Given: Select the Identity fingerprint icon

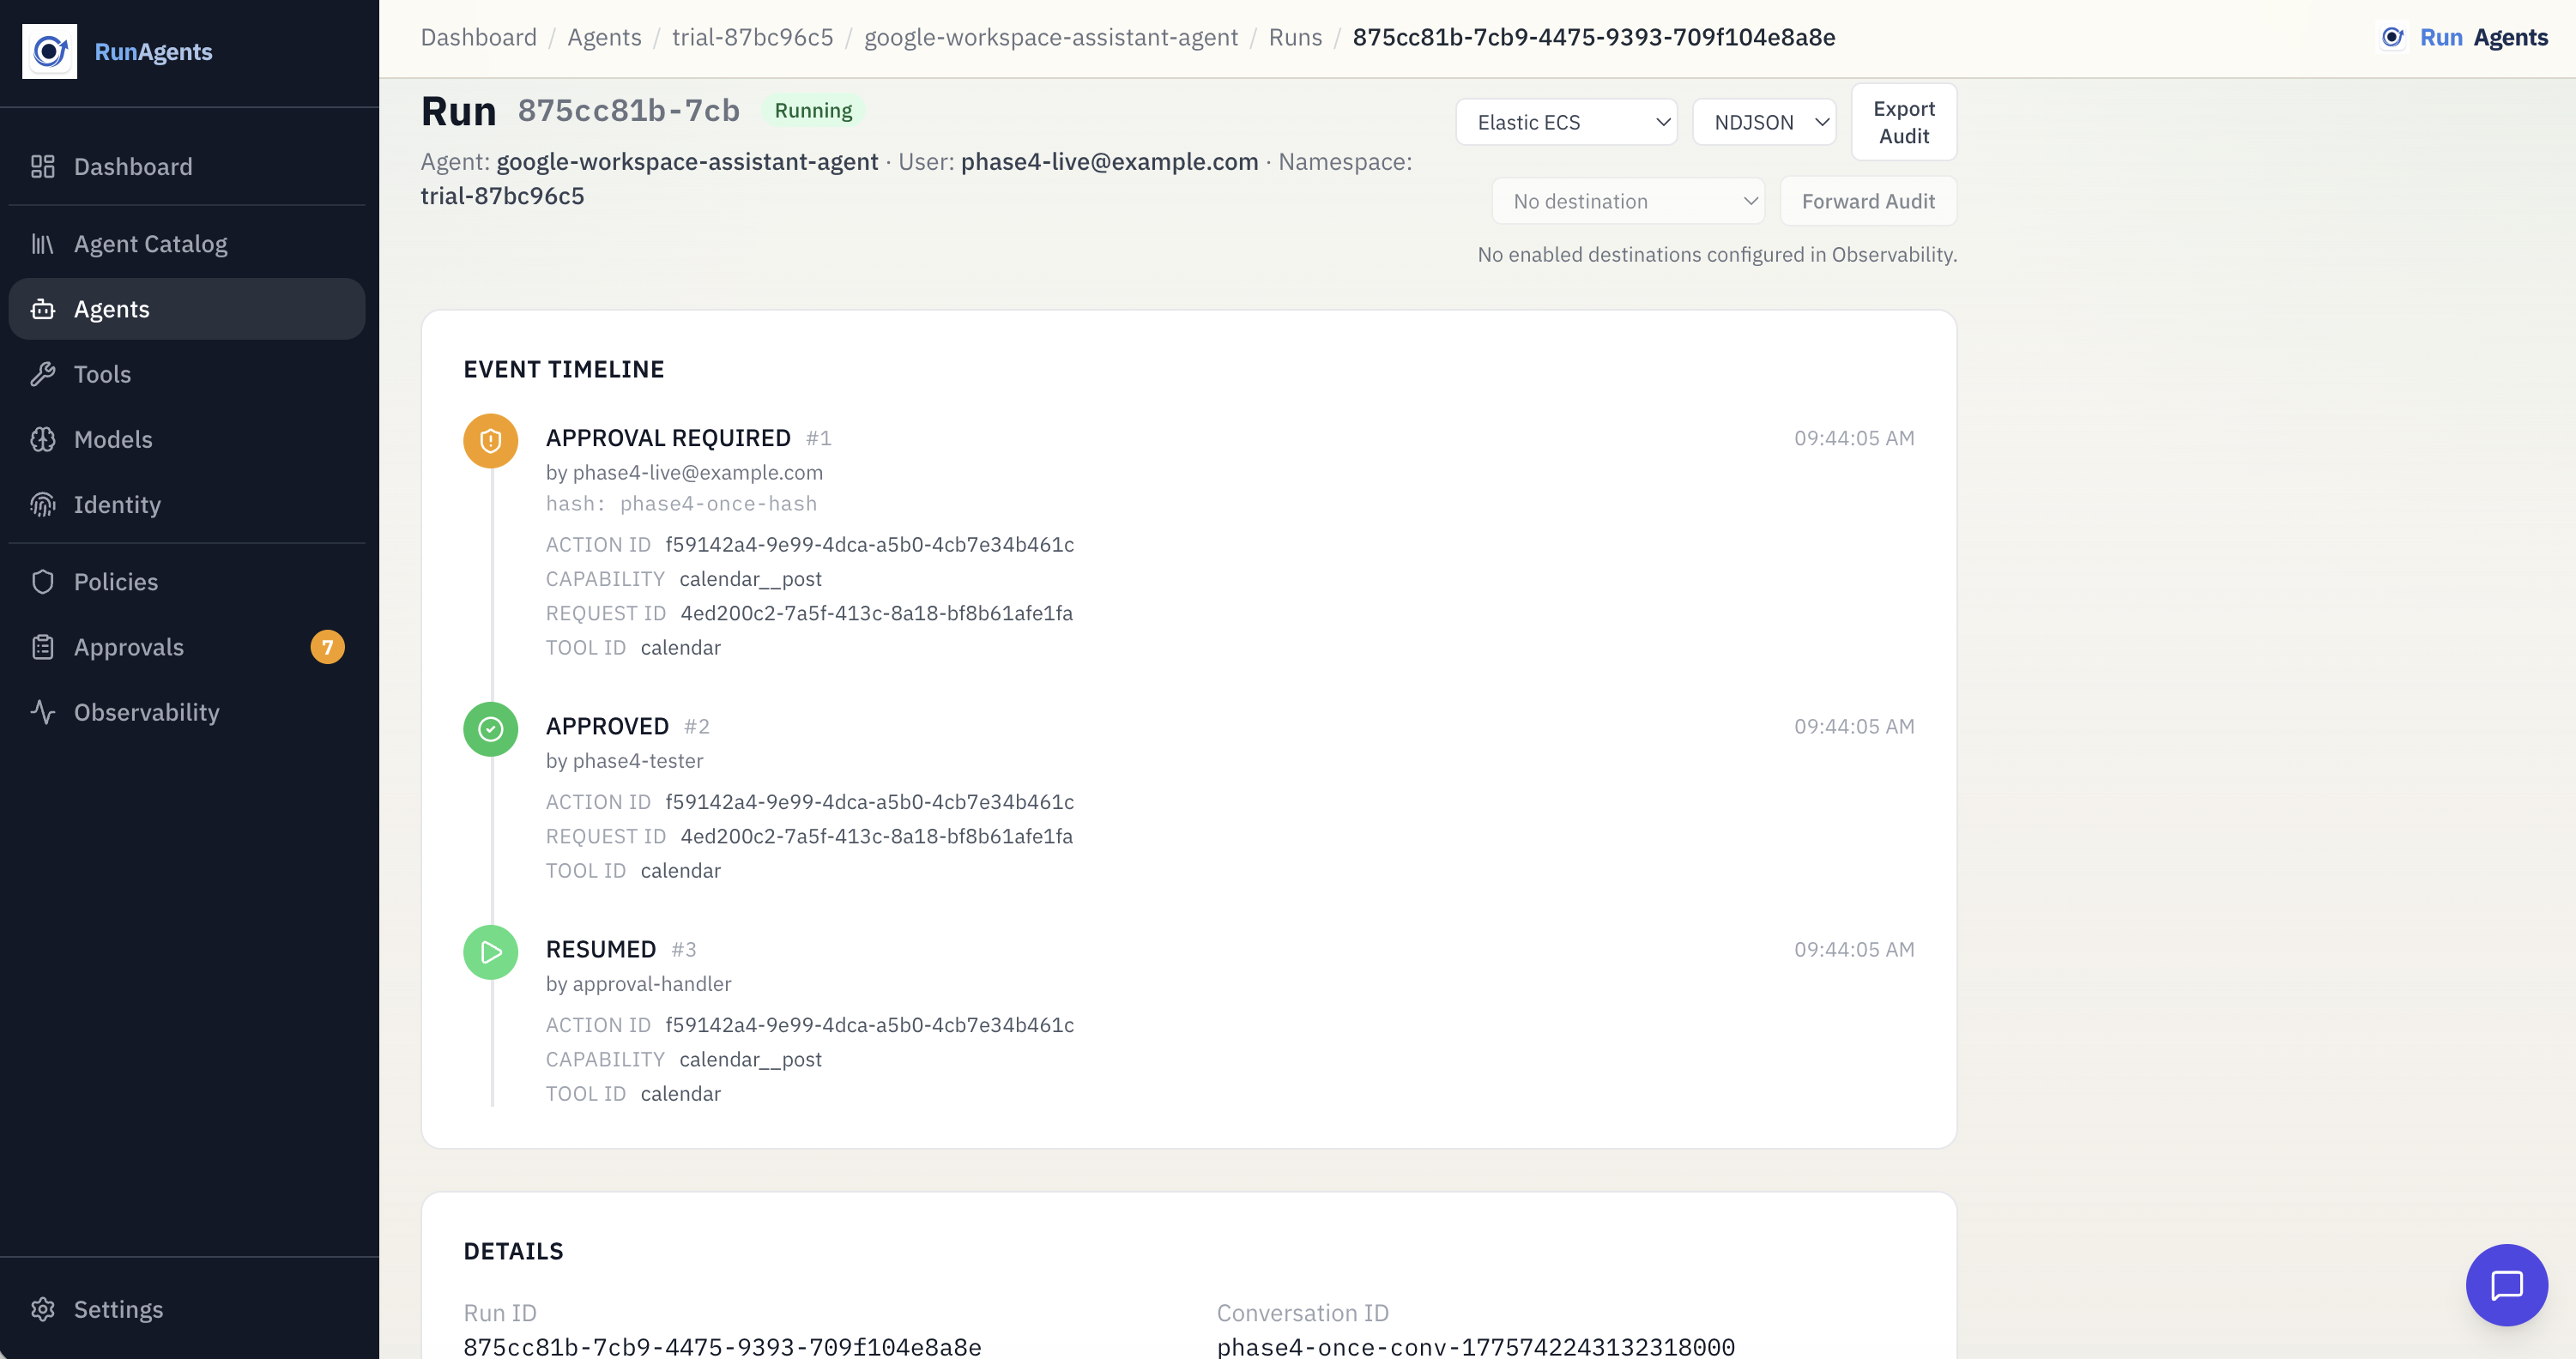Looking at the screenshot, I should pos(43,504).
